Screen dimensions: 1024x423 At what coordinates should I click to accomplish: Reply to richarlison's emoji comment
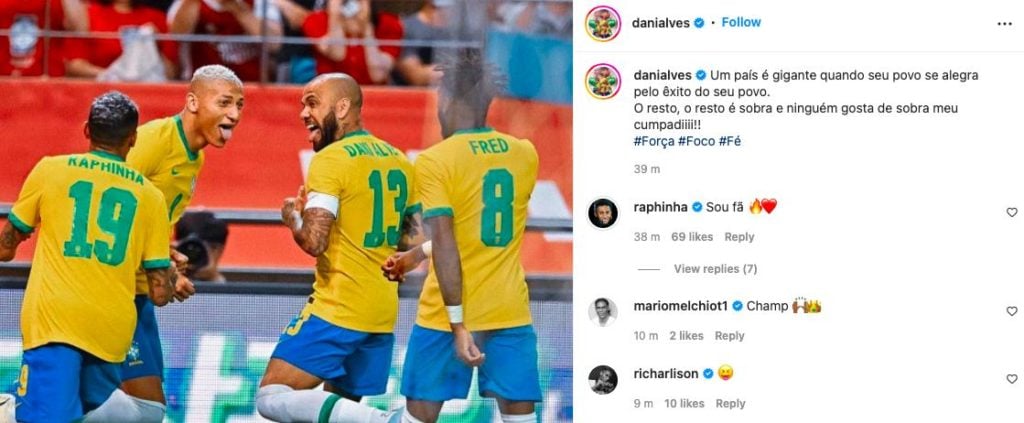(x=730, y=403)
